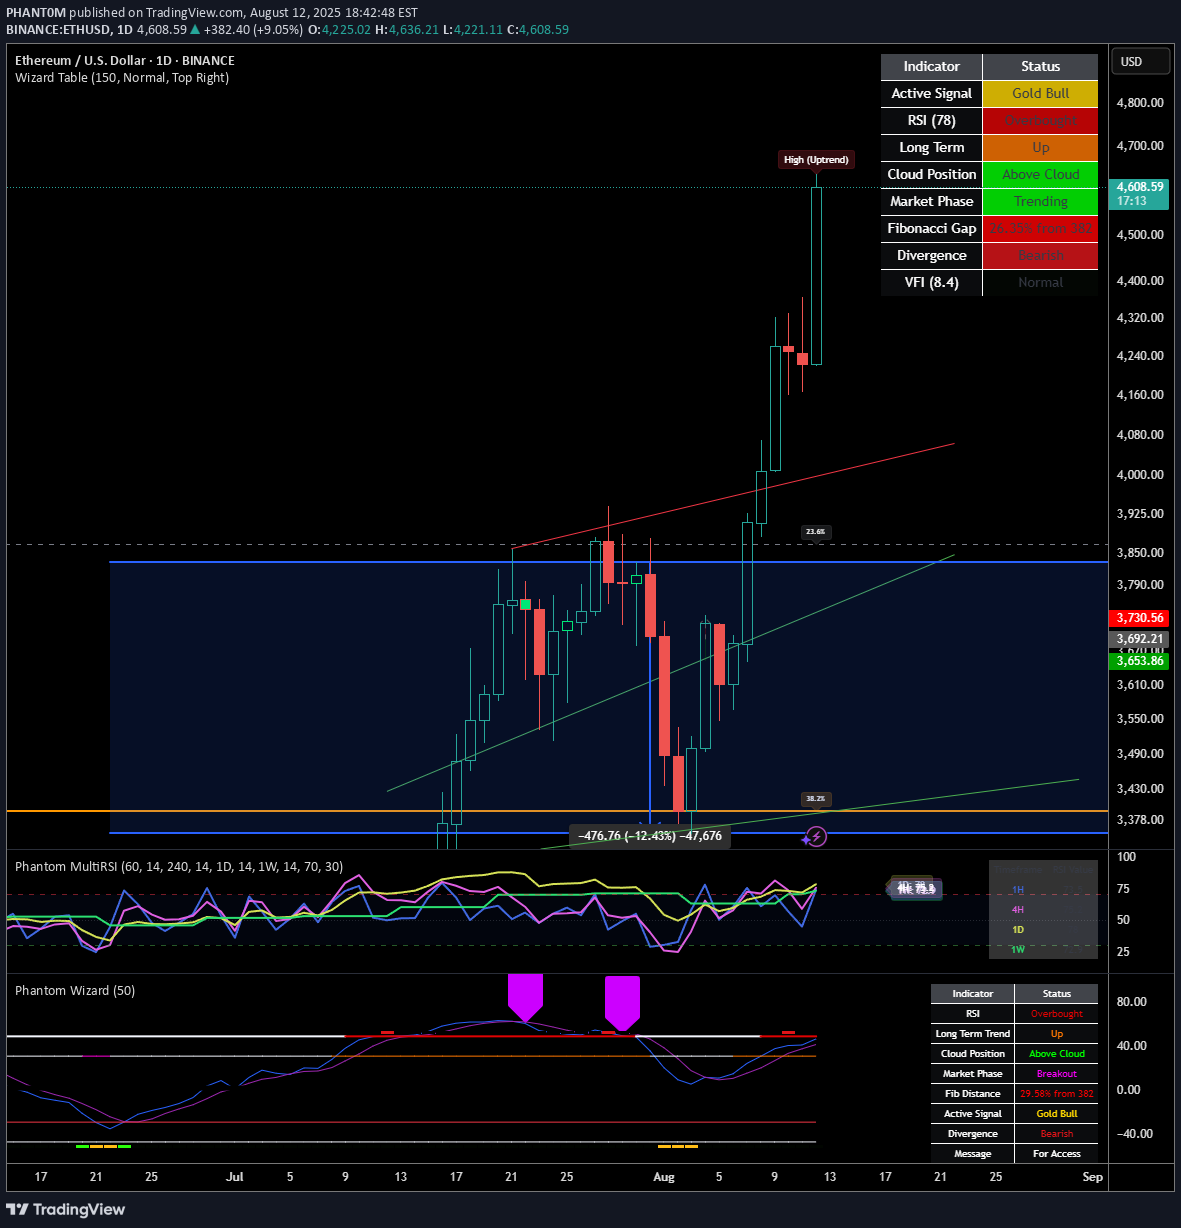Click the Market Phase label in top table

pos(931,201)
